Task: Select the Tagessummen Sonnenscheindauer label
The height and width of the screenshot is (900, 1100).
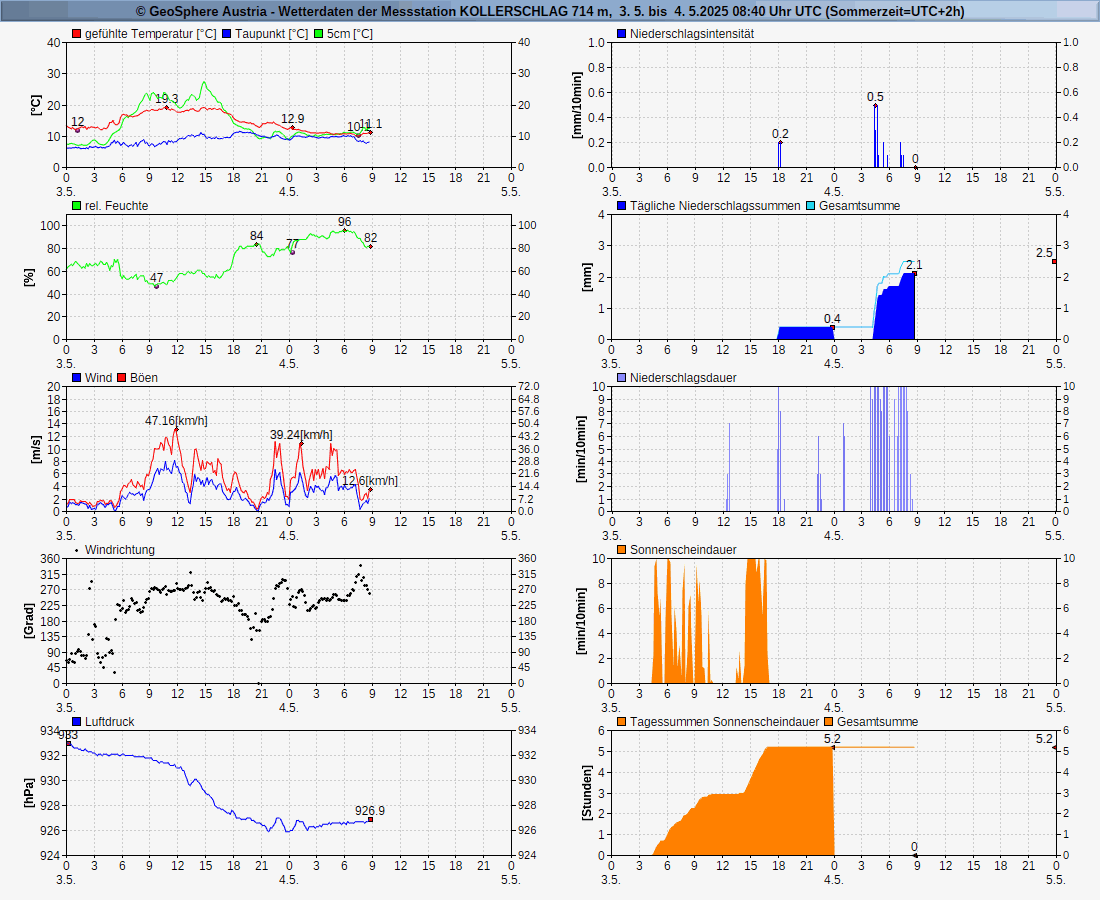Action: [724, 721]
